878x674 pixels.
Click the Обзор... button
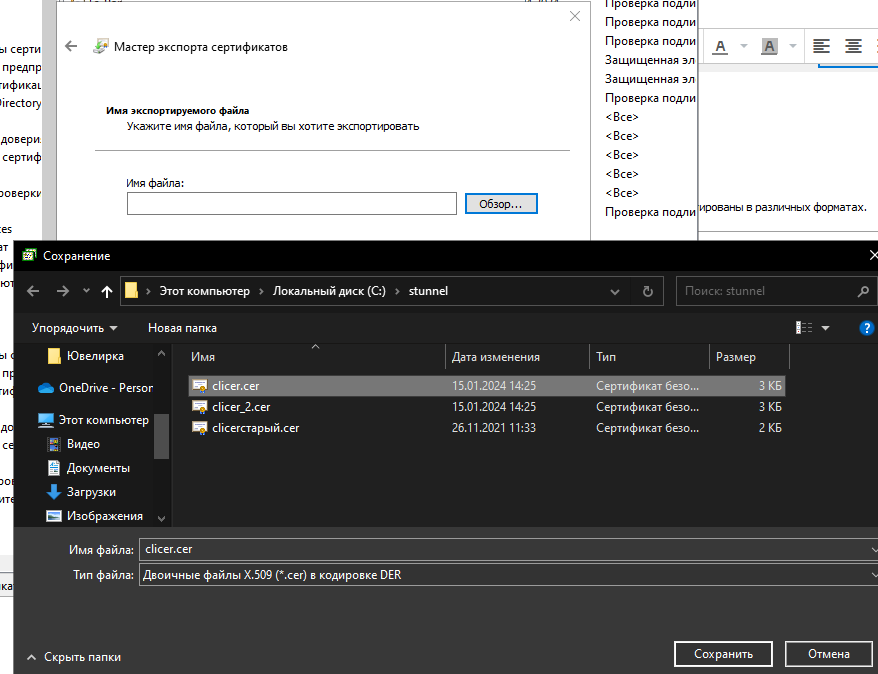pos(501,204)
